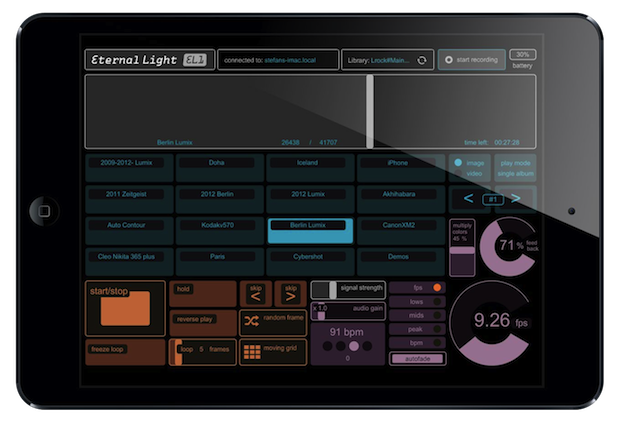
Task: Select the video radio option
Action: tap(458, 174)
